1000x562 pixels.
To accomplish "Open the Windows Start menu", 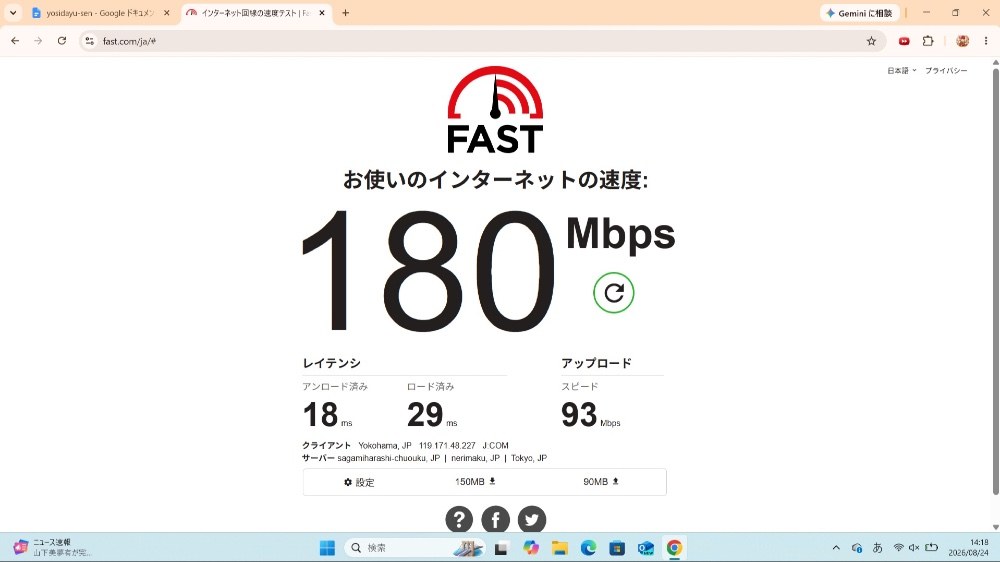I will tap(327, 548).
